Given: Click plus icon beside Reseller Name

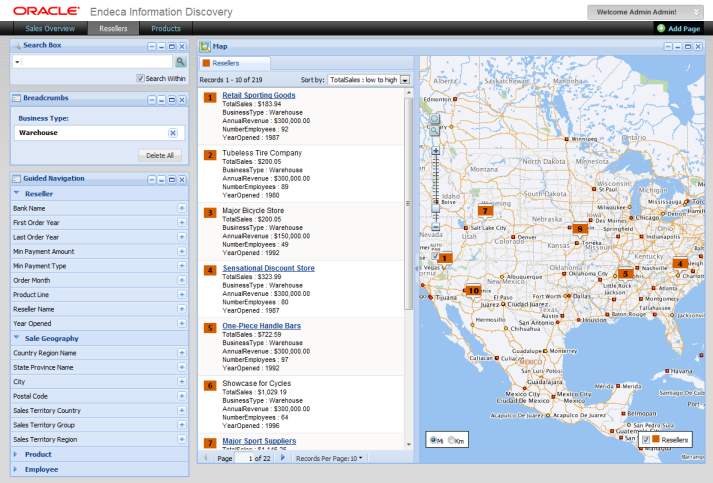Looking at the screenshot, I should 181,309.
